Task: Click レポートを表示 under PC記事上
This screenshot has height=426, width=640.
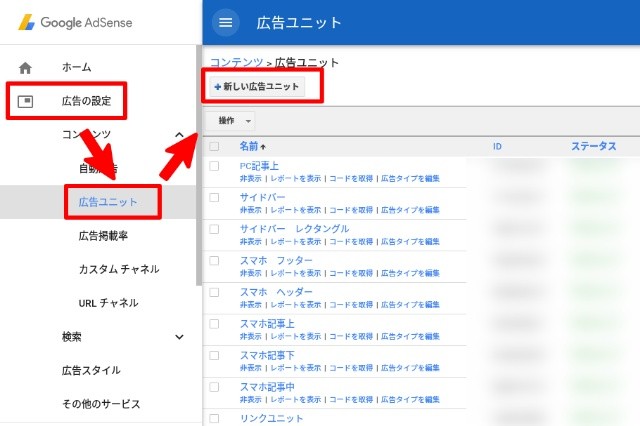Action: (x=296, y=178)
